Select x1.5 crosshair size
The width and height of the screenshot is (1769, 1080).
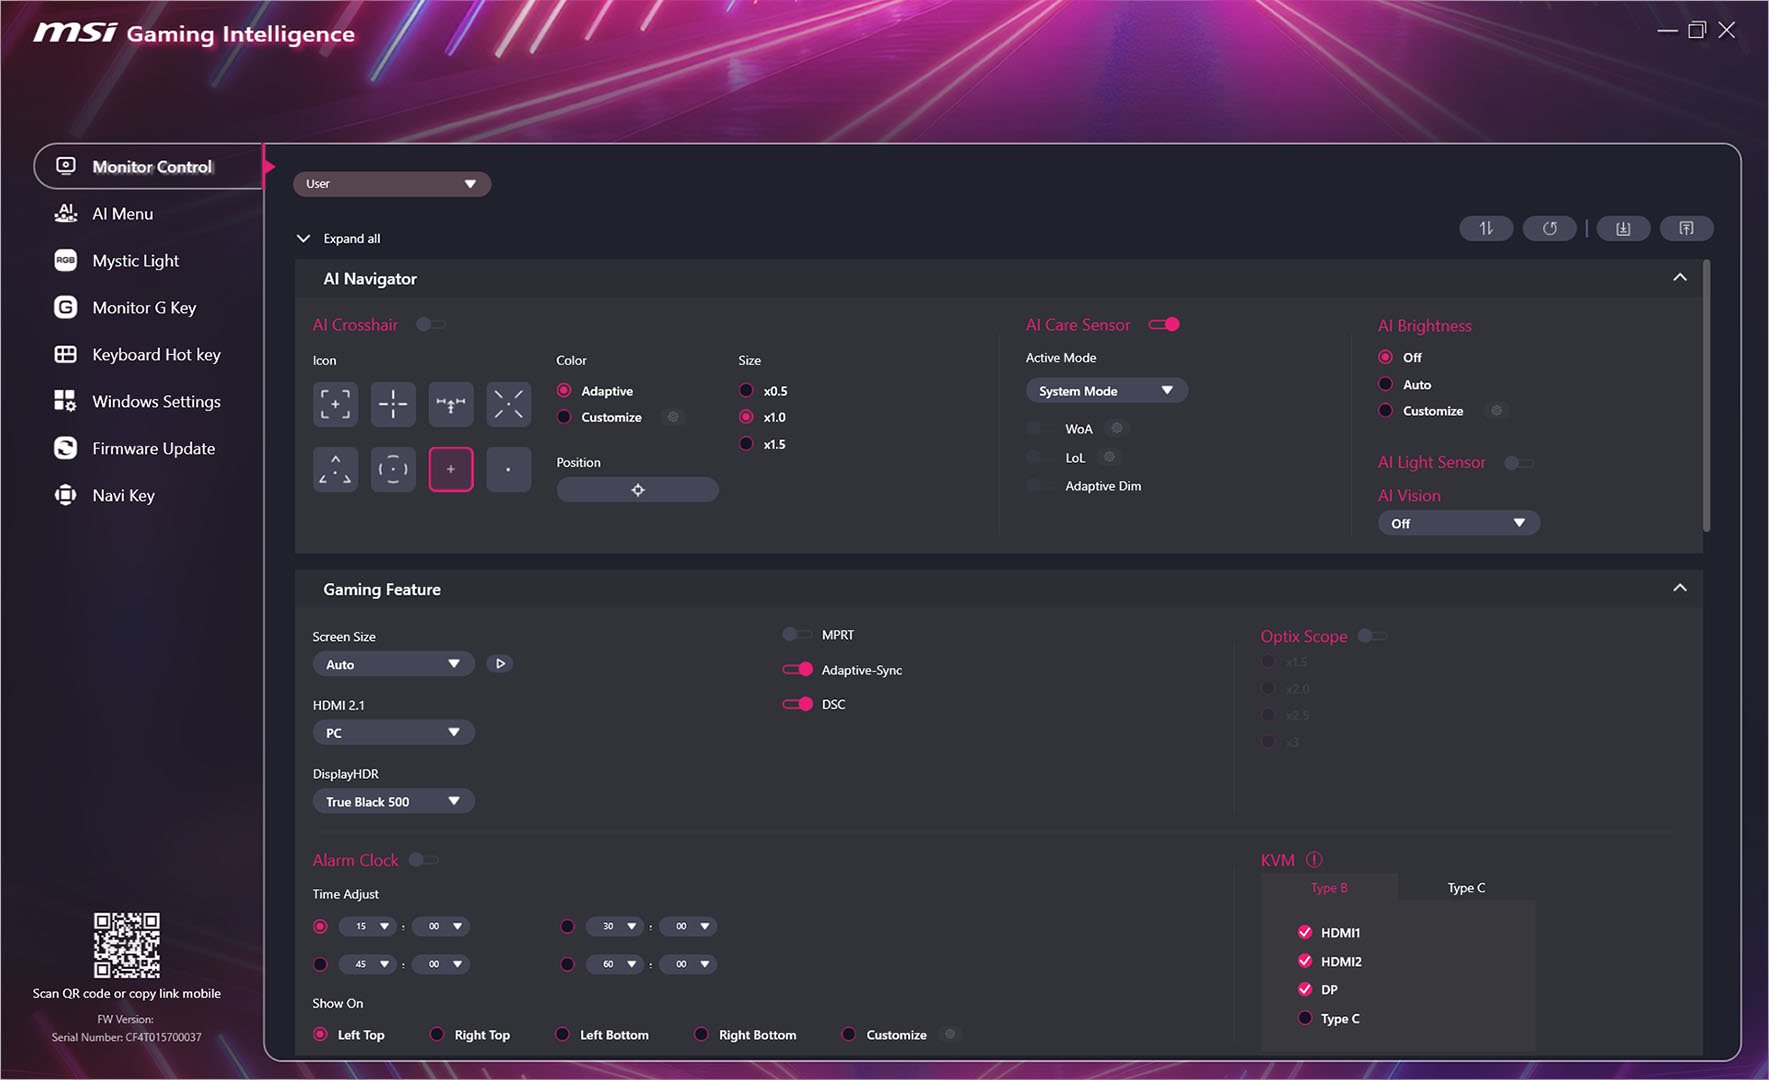(x=747, y=444)
